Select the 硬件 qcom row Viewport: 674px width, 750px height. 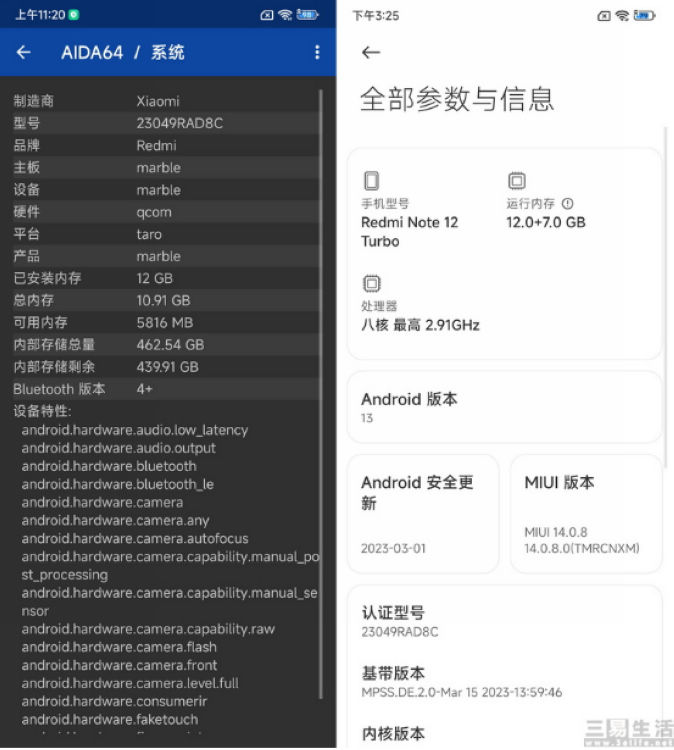[x=165, y=212]
